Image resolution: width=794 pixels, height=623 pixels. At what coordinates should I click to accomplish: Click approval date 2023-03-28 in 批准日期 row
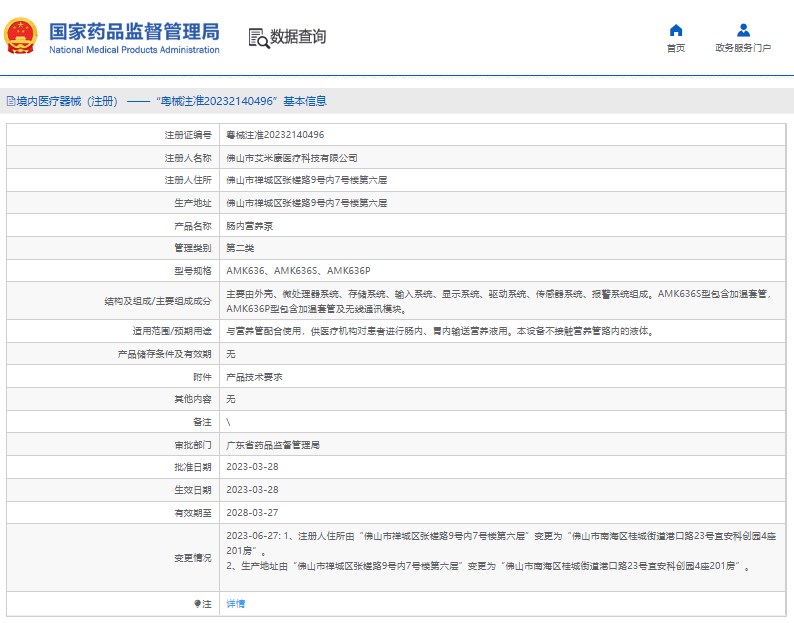pyautogui.click(x=252, y=467)
